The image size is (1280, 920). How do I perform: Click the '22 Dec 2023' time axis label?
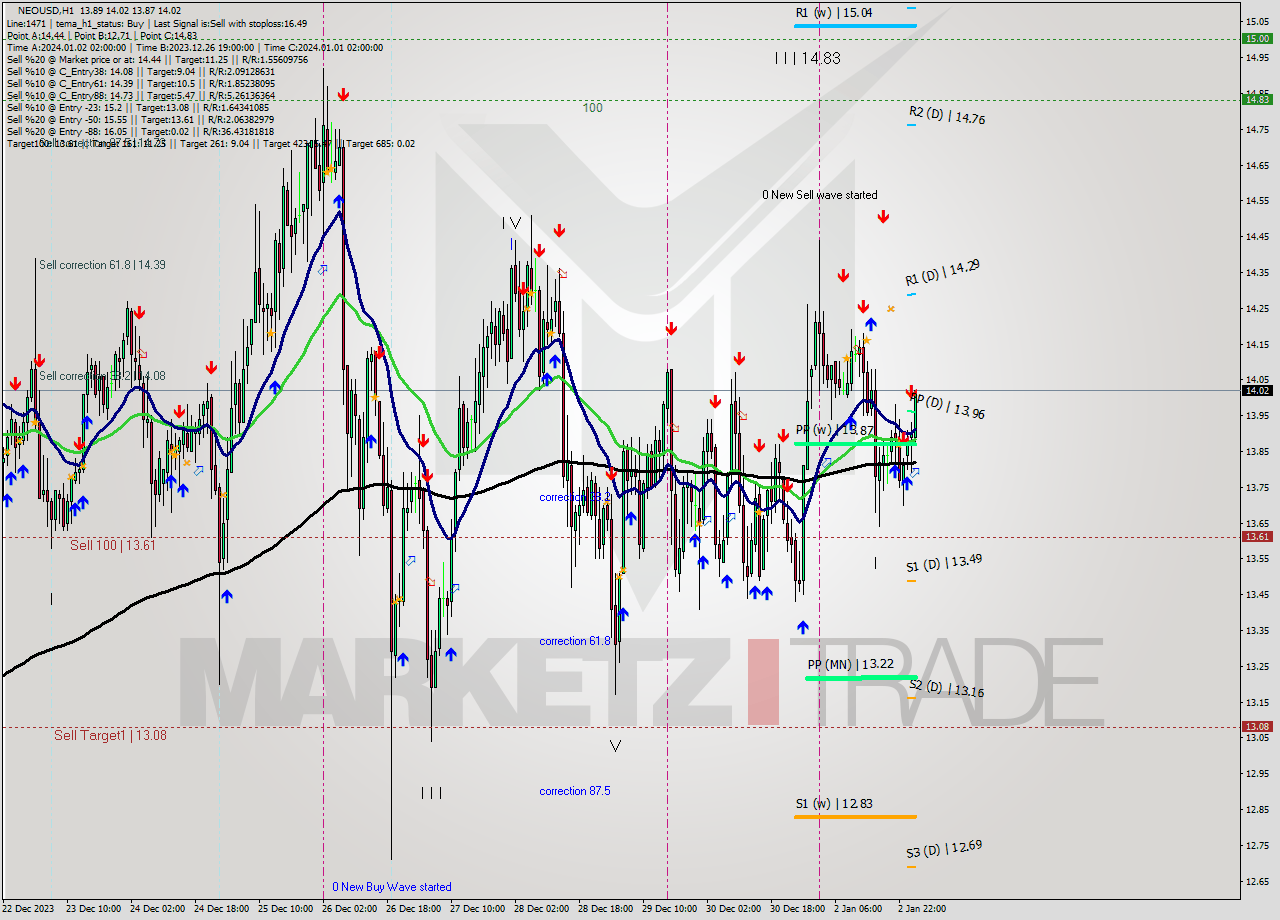29,909
